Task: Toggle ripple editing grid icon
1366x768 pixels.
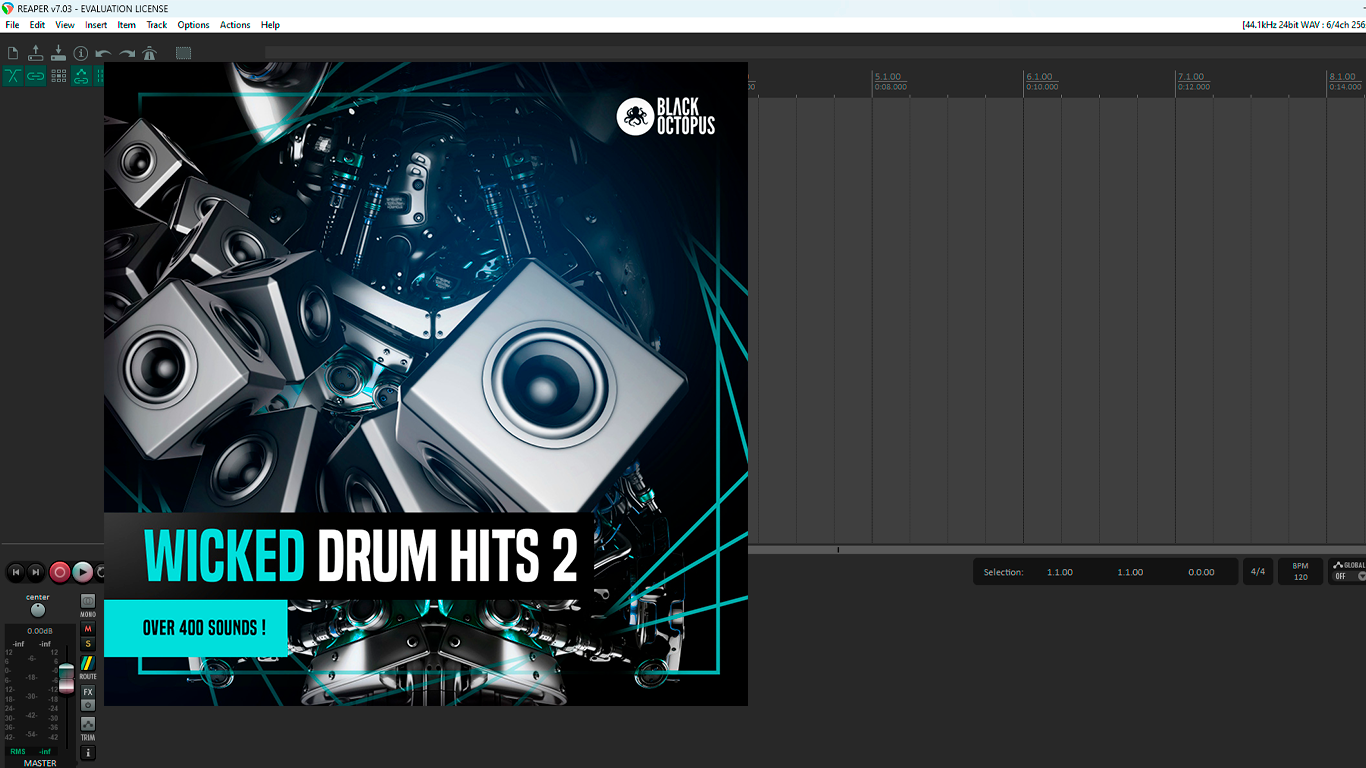Action: pos(58,76)
